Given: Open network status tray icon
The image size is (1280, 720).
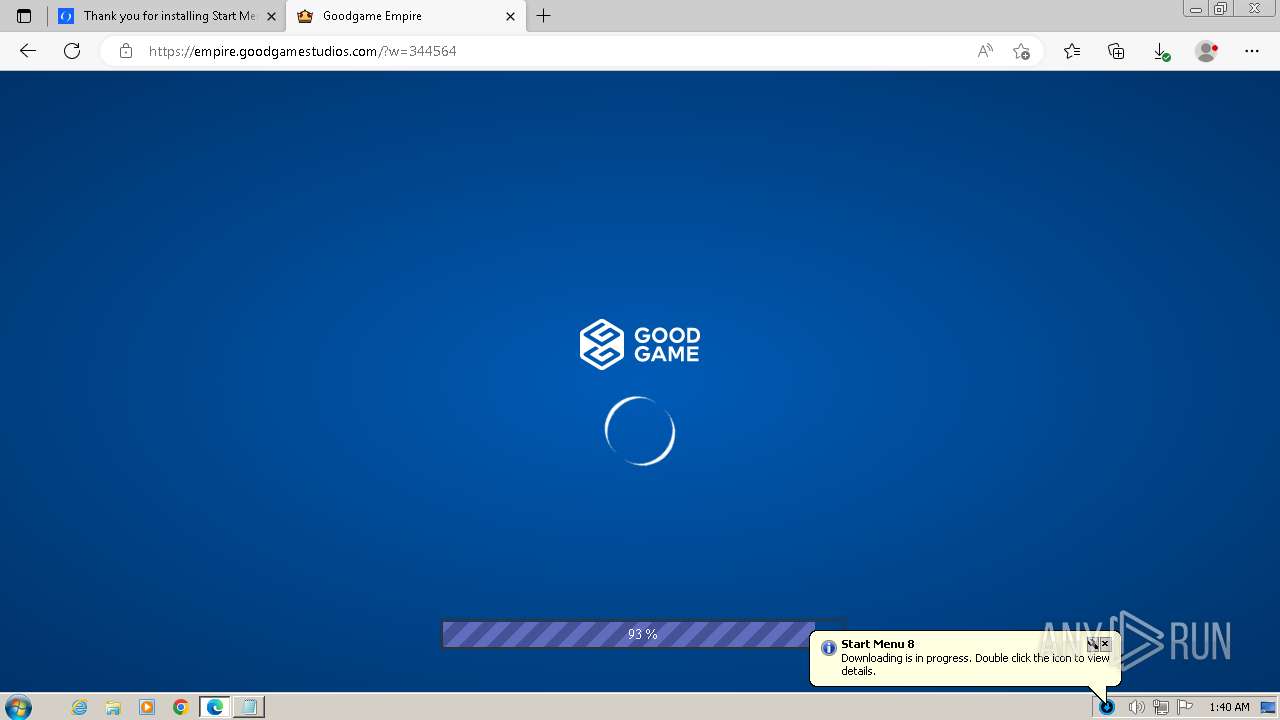Looking at the screenshot, I should 1160,707.
